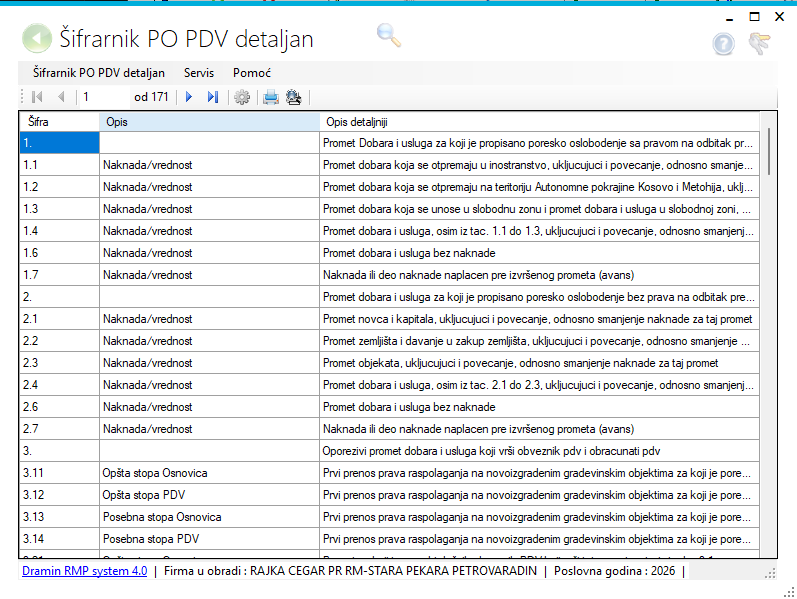Click the avans description in row 1.7
Screen dimensions: 797x599
click(479, 275)
